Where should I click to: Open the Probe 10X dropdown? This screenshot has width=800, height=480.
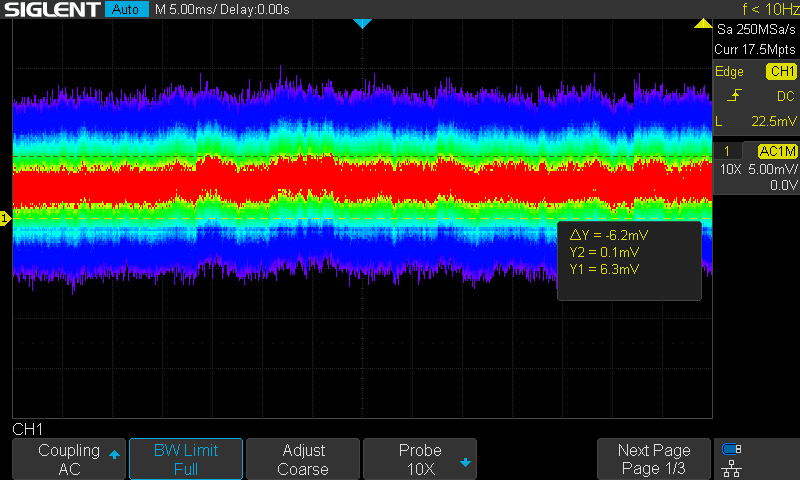[x=420, y=459]
